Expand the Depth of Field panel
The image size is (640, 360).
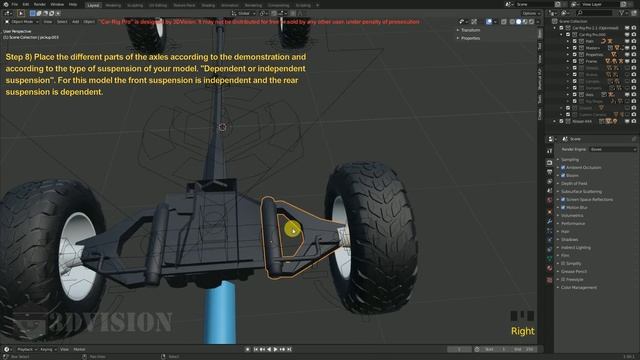[x=573, y=184]
